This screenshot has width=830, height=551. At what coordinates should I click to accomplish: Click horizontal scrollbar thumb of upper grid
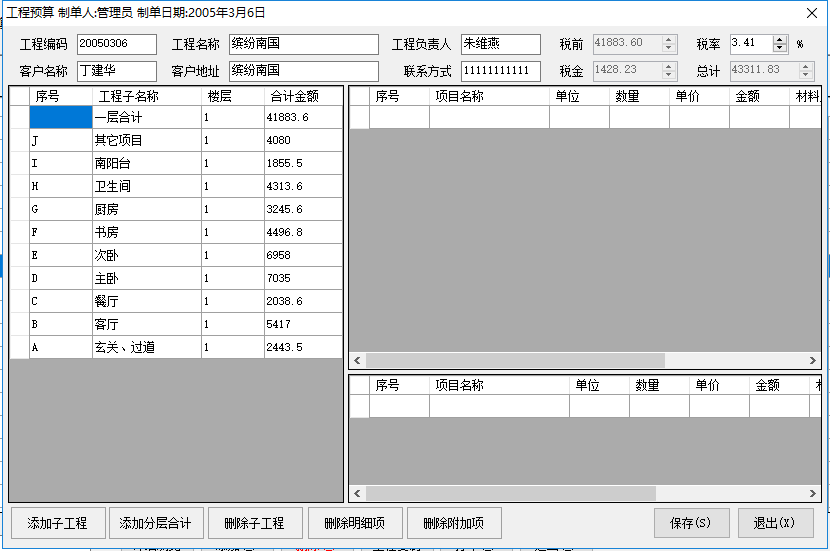[515, 360]
